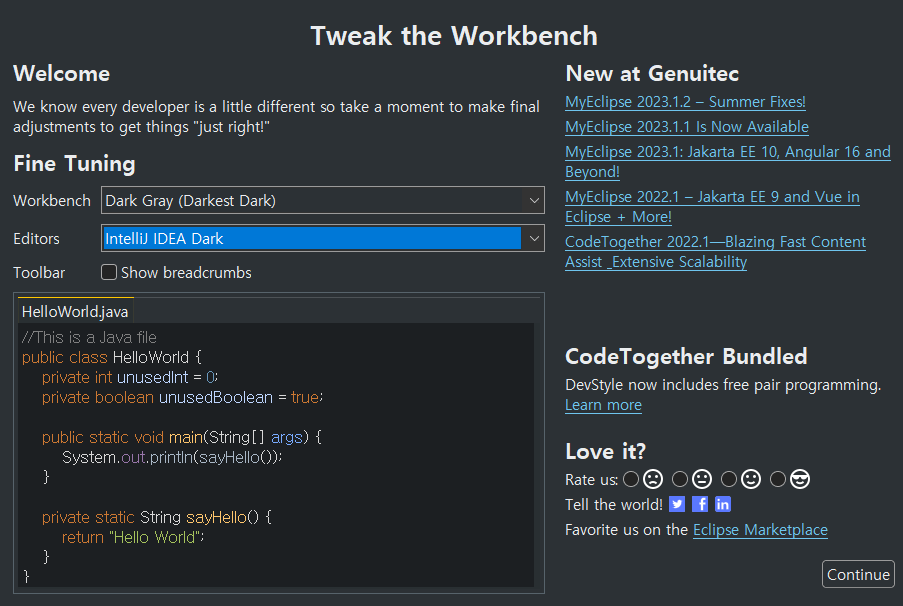Share on Facebook icon
The image size is (903, 606).
[700, 504]
